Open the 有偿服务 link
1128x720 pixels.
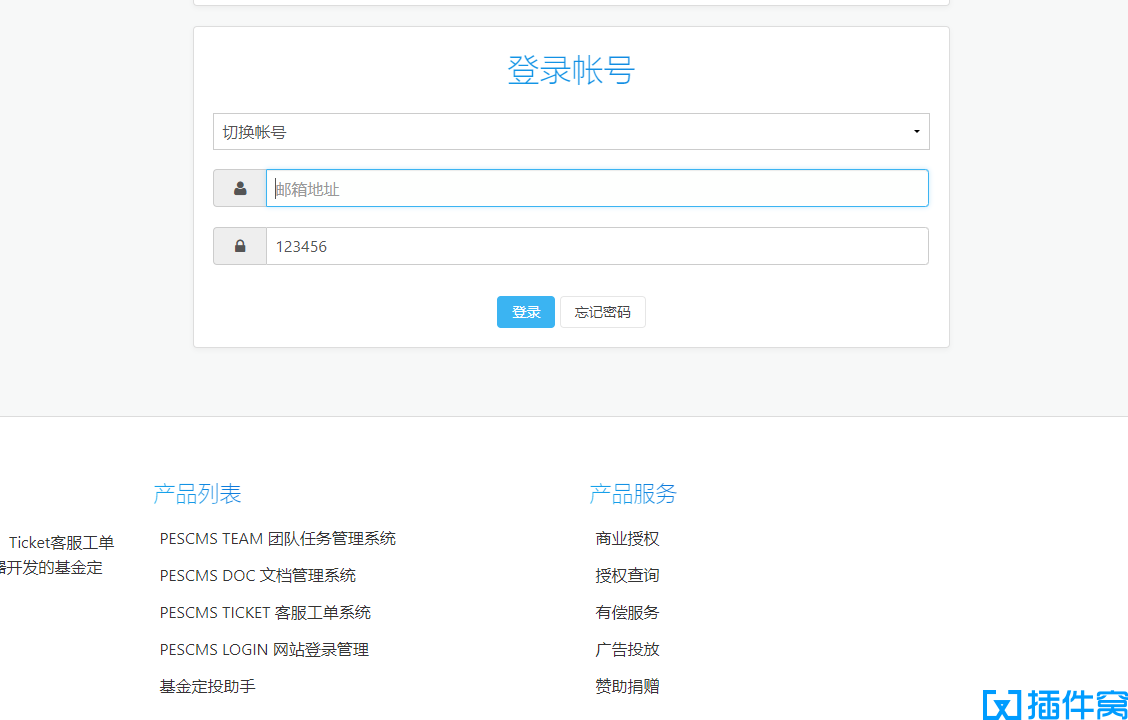[627, 613]
